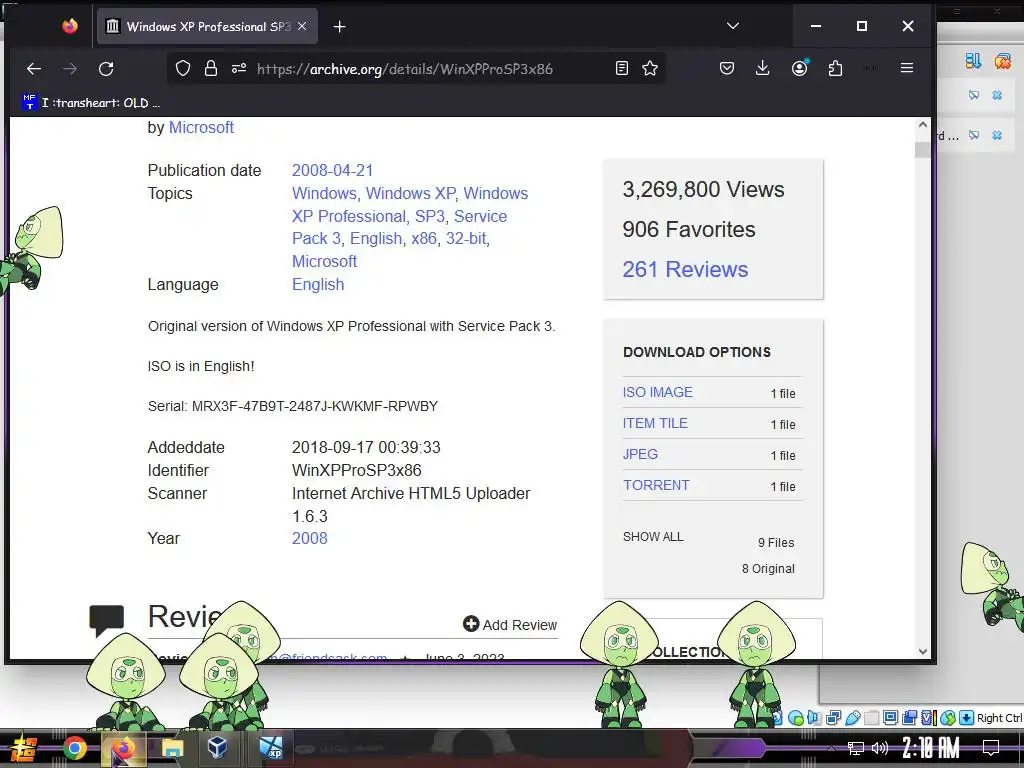Open the notification center icon
The image size is (1024, 768).
tap(991, 747)
